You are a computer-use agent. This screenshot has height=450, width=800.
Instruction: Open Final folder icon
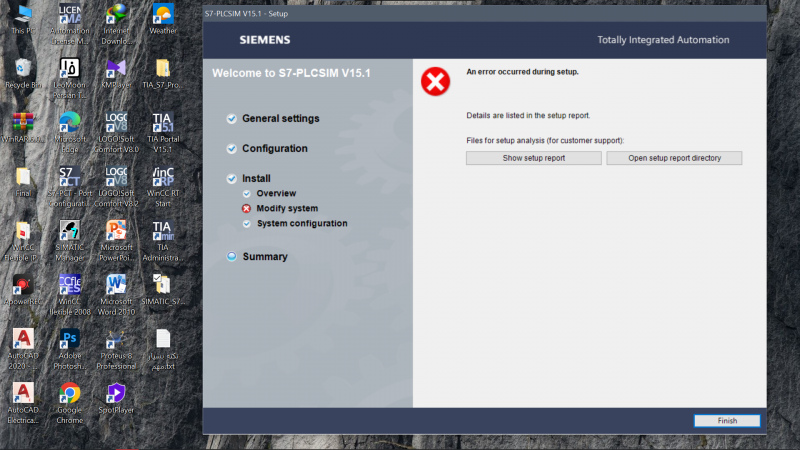coord(23,182)
